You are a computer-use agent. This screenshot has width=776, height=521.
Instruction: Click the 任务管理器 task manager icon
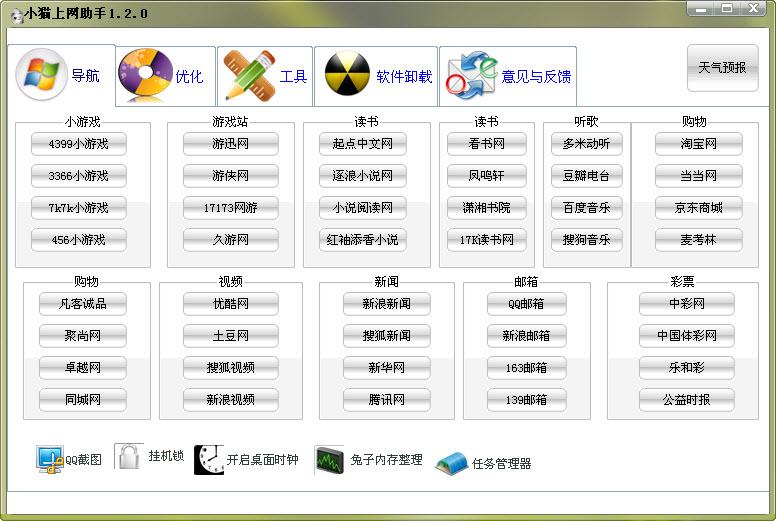(451, 463)
